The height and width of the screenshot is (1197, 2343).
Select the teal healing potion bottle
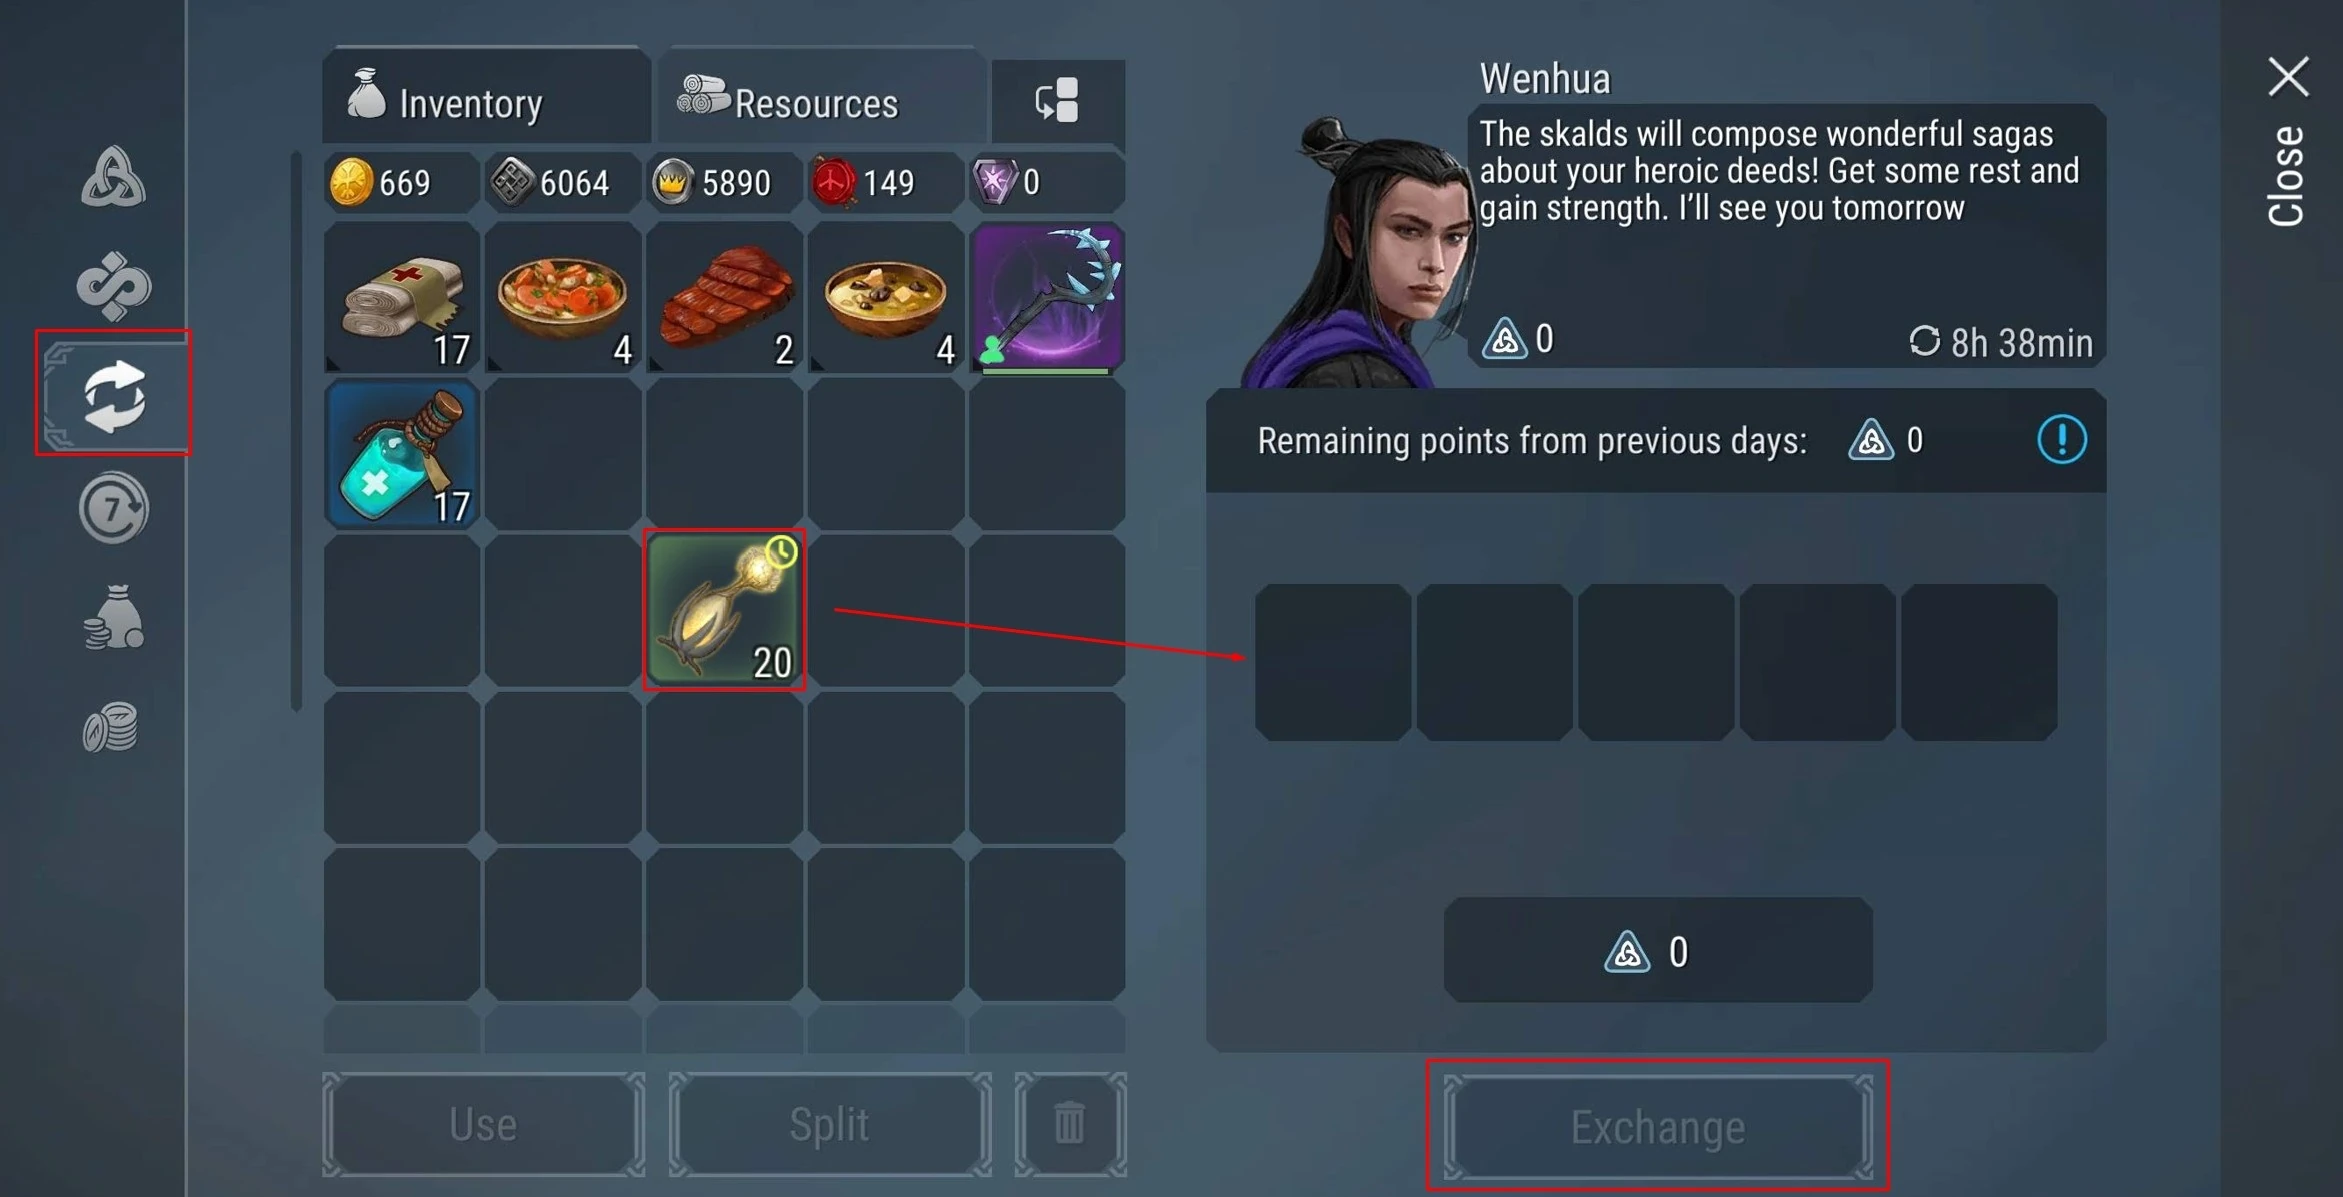point(402,454)
